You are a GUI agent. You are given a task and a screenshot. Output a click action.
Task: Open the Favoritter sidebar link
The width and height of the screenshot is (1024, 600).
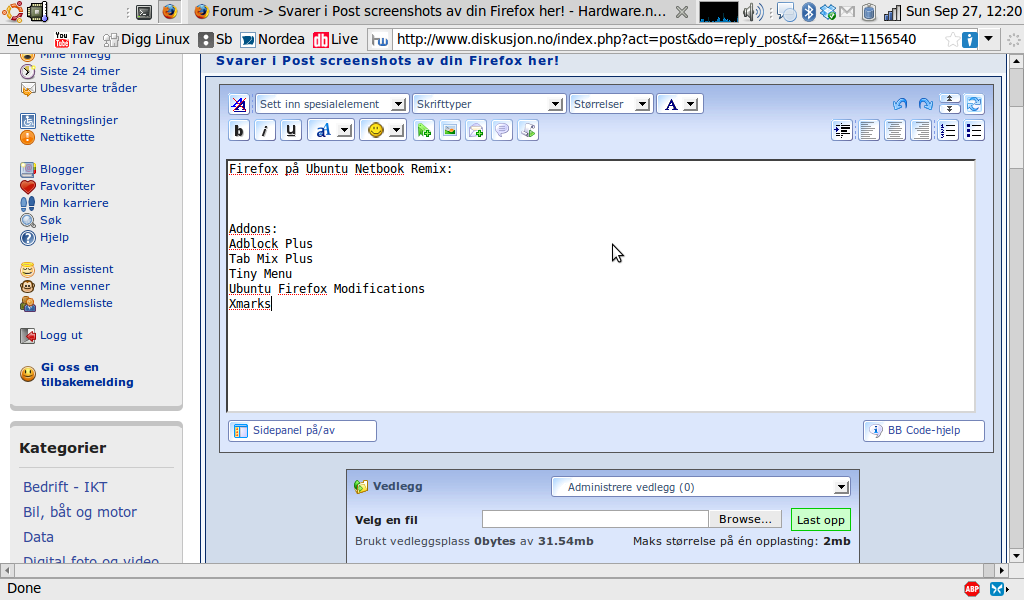[x=67, y=186]
